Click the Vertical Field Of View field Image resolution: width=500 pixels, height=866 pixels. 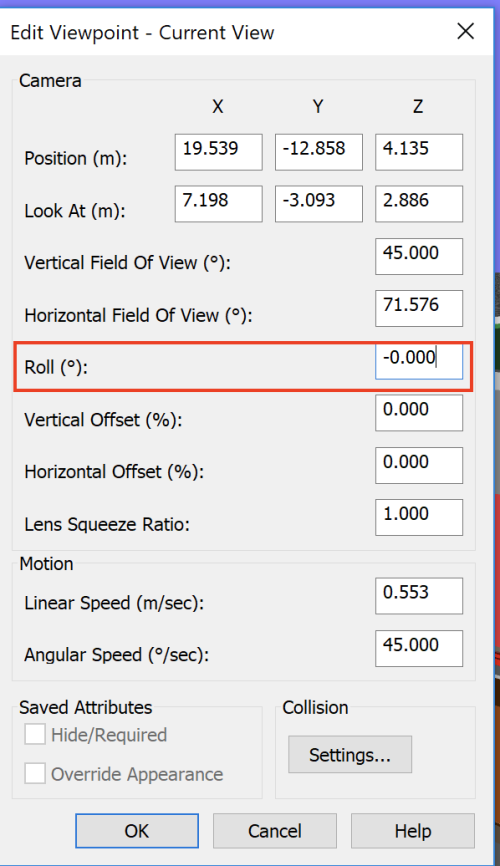pos(419,256)
